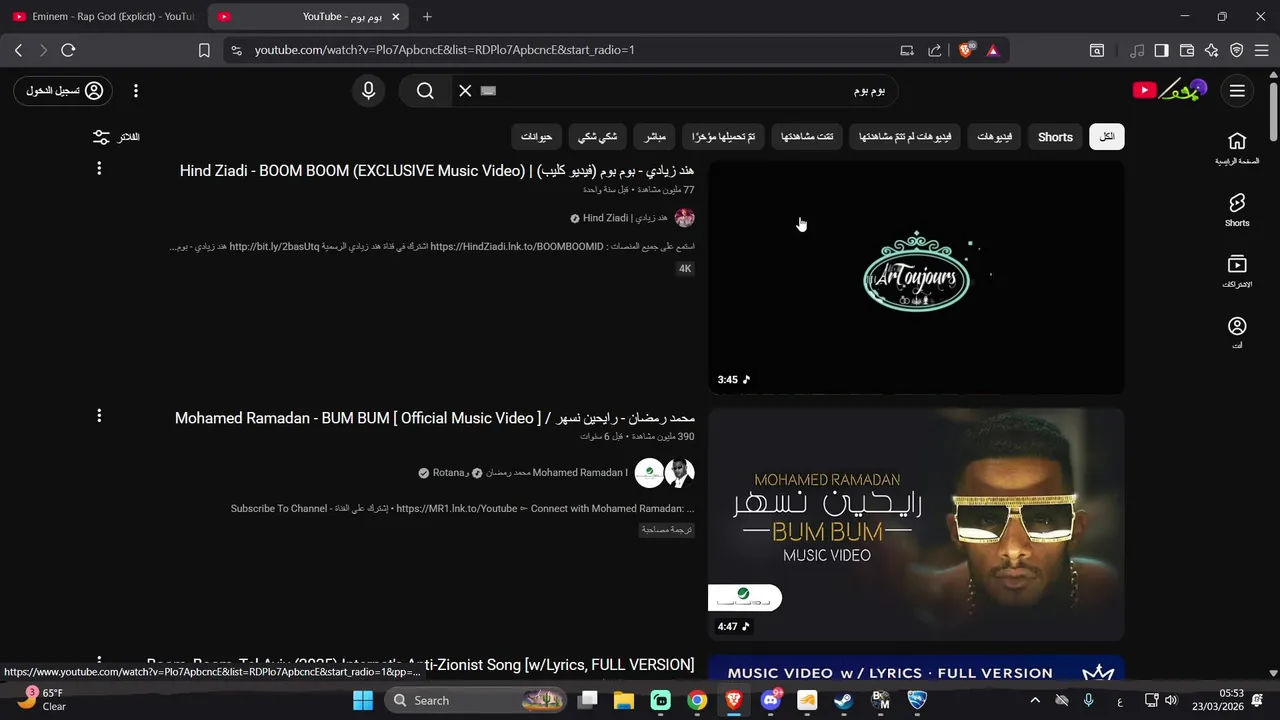Screen dimensions: 1280x720
Task: Open Steam from the taskbar
Action: coord(843,700)
